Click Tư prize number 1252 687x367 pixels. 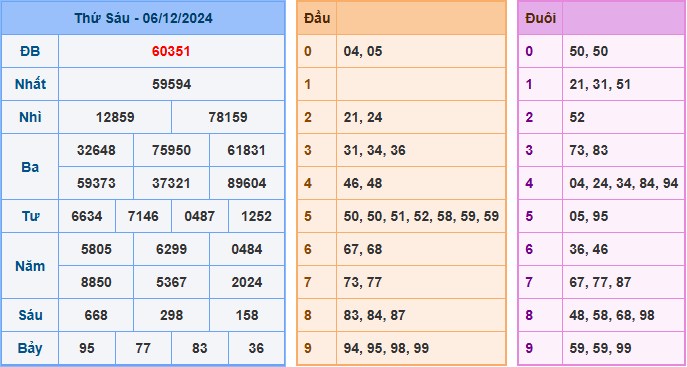256,216
